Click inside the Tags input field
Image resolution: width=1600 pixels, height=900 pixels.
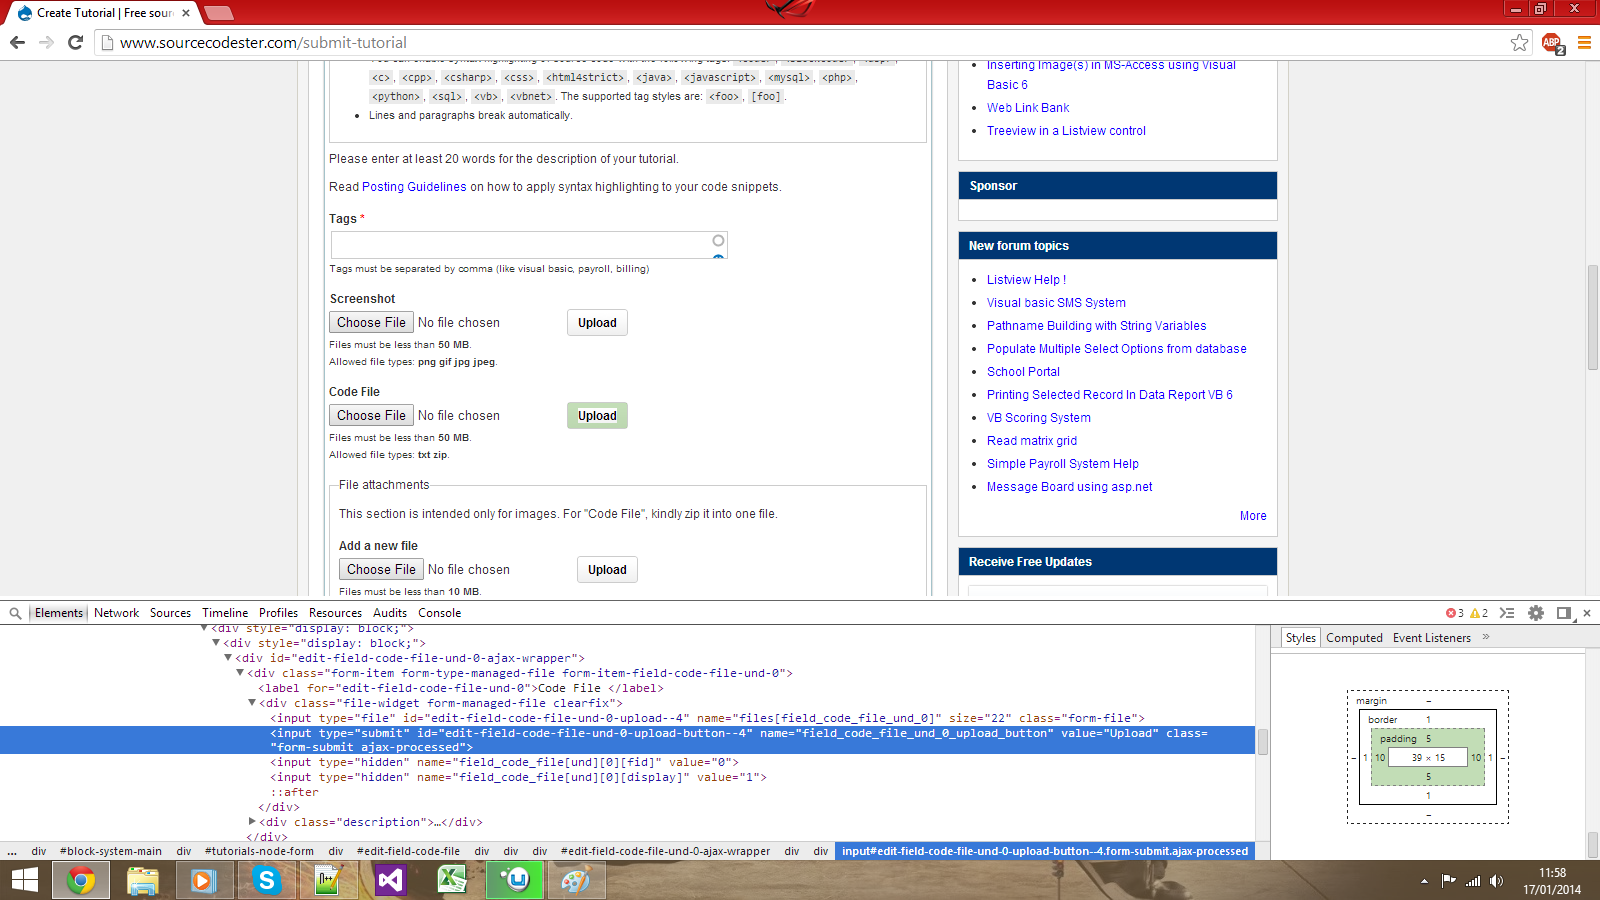coord(529,245)
